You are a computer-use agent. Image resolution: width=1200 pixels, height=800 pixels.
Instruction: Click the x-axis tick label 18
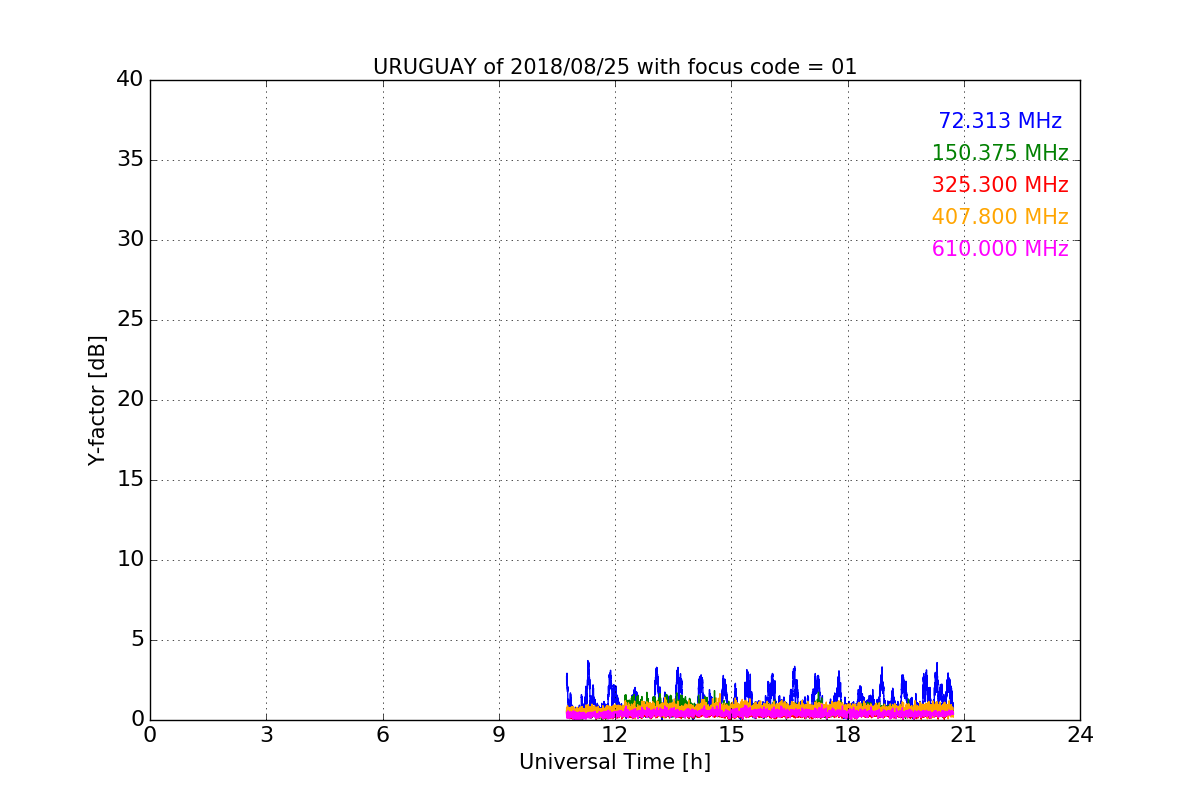(848, 735)
